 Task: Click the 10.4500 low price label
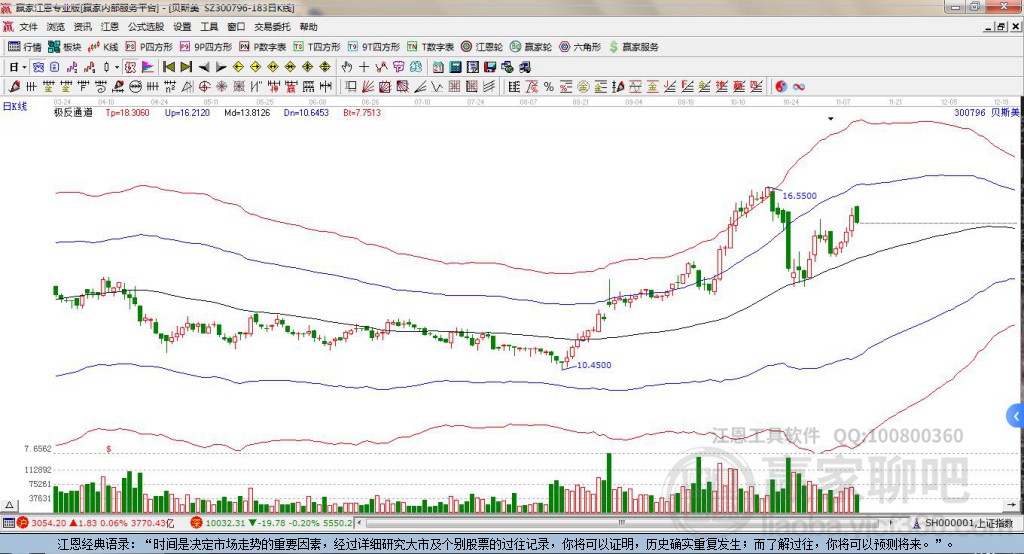(x=594, y=365)
